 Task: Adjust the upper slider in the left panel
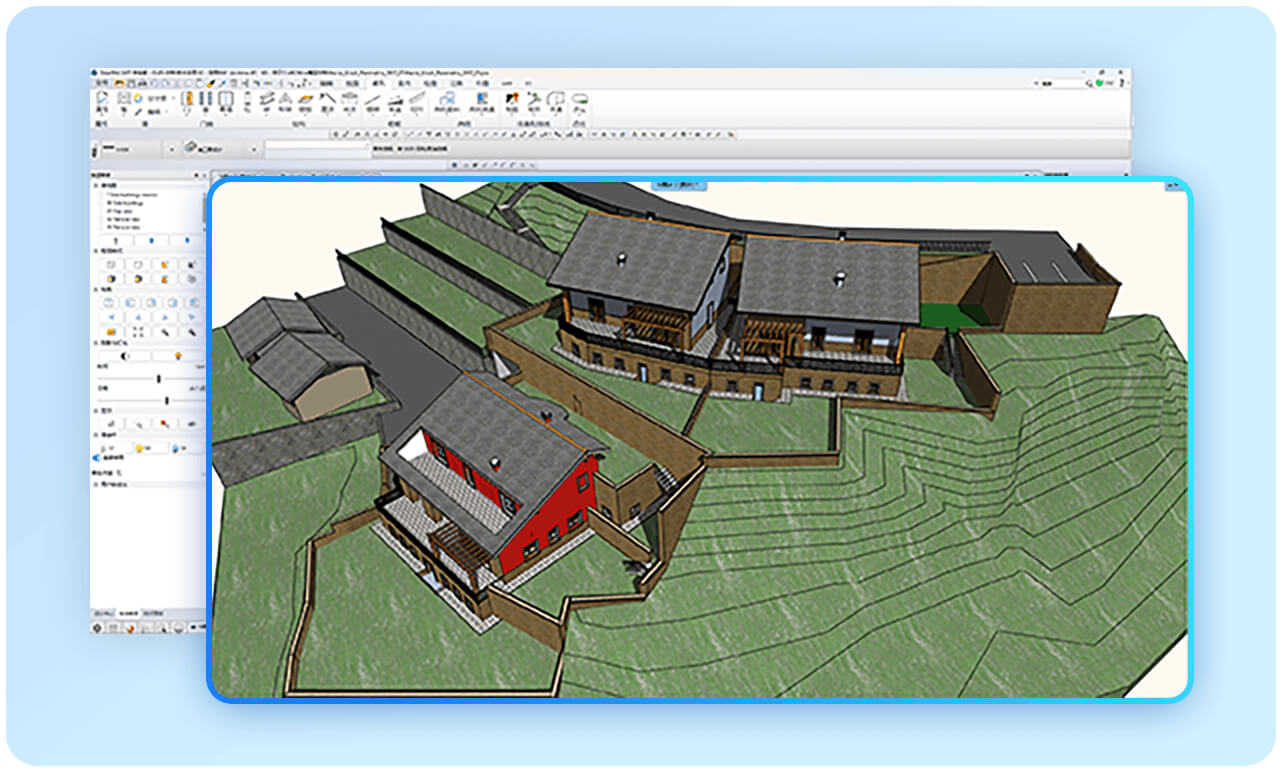tap(159, 379)
